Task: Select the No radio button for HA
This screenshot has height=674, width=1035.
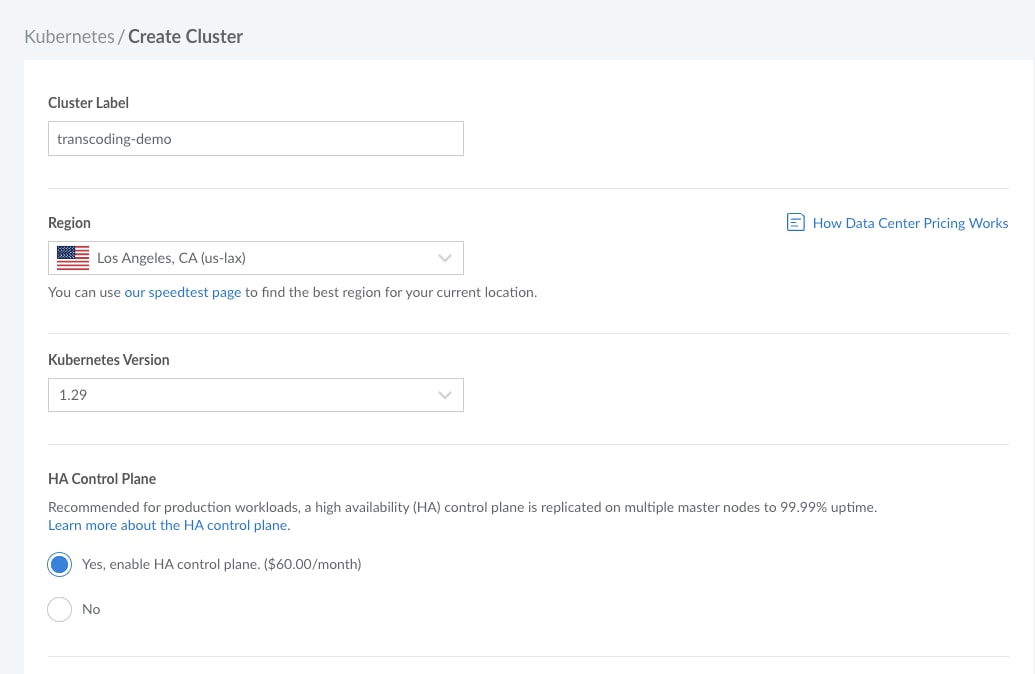Action: 60,609
